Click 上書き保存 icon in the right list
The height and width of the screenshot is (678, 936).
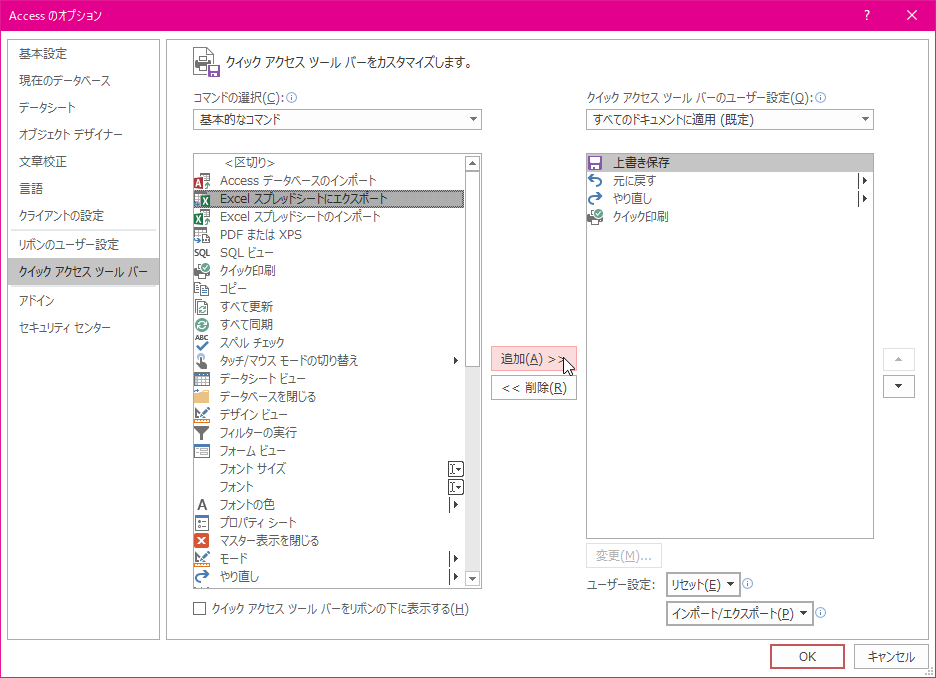point(595,163)
